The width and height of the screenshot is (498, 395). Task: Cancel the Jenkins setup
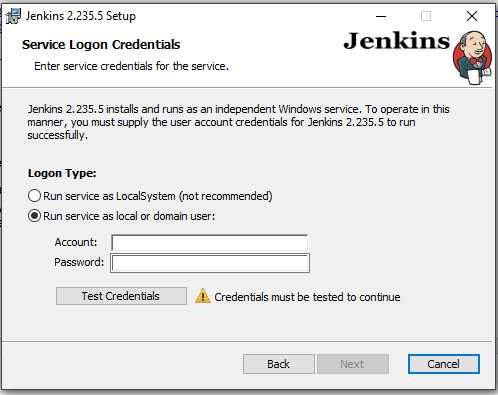pos(444,364)
